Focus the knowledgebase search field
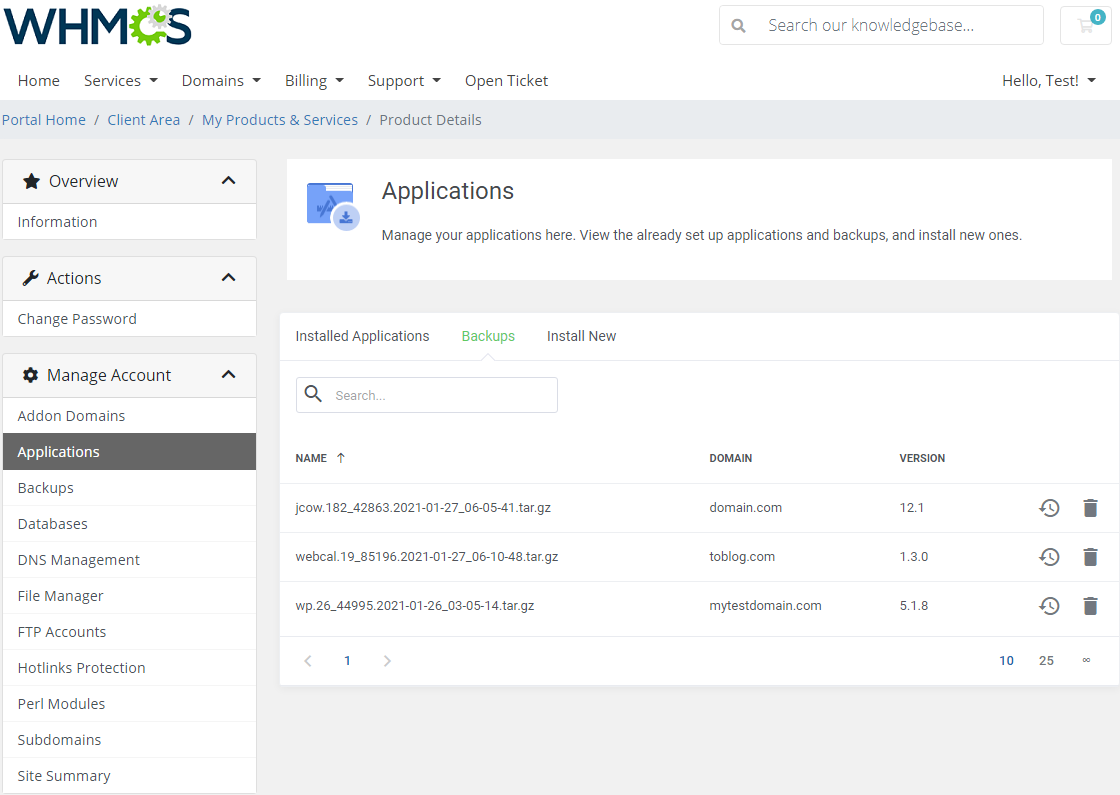Screen dimensions: 1120x795 point(881,26)
